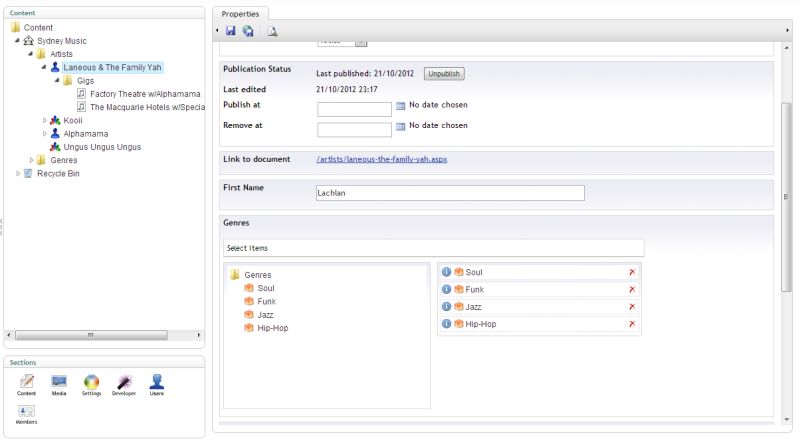The height and width of the screenshot is (443, 800).
Task: Select Laneous & The Family Yah node
Action: point(112,67)
